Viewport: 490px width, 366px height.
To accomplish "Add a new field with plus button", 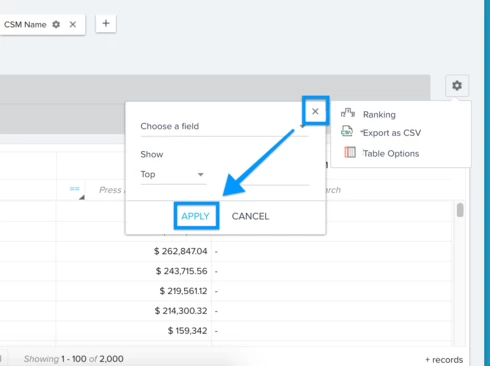I will click(106, 23).
